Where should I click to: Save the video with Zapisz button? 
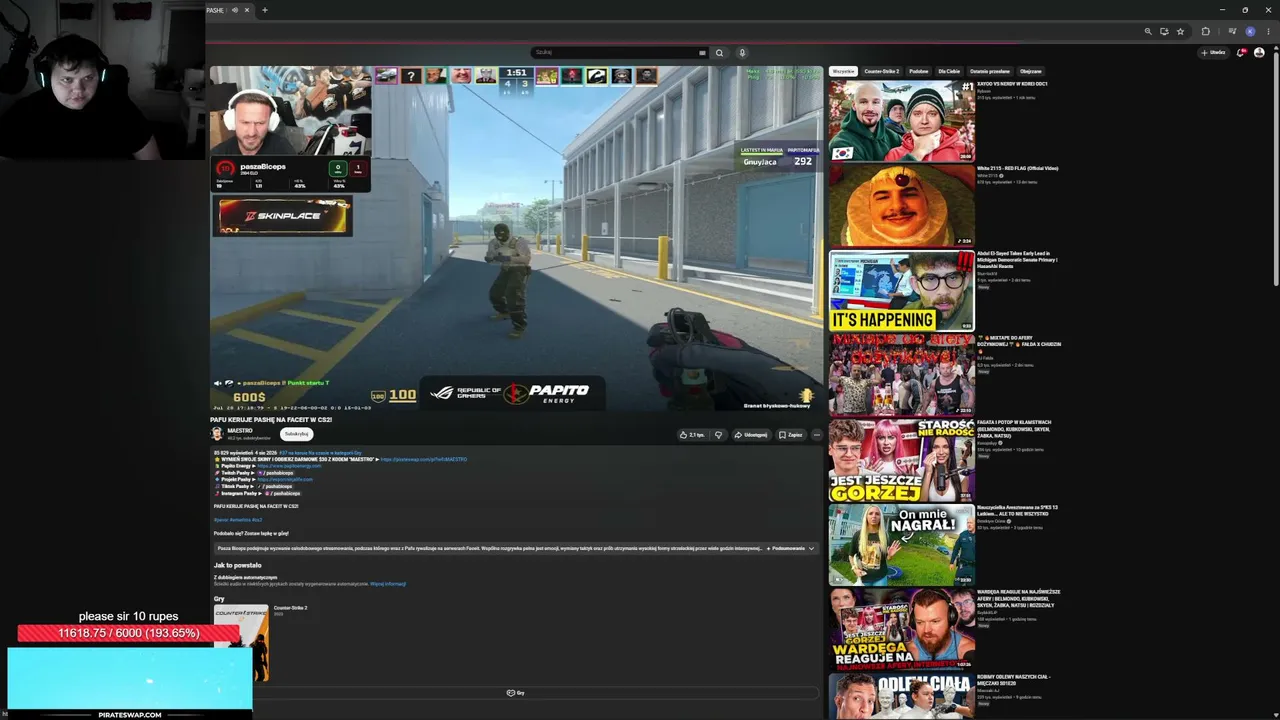(x=790, y=435)
